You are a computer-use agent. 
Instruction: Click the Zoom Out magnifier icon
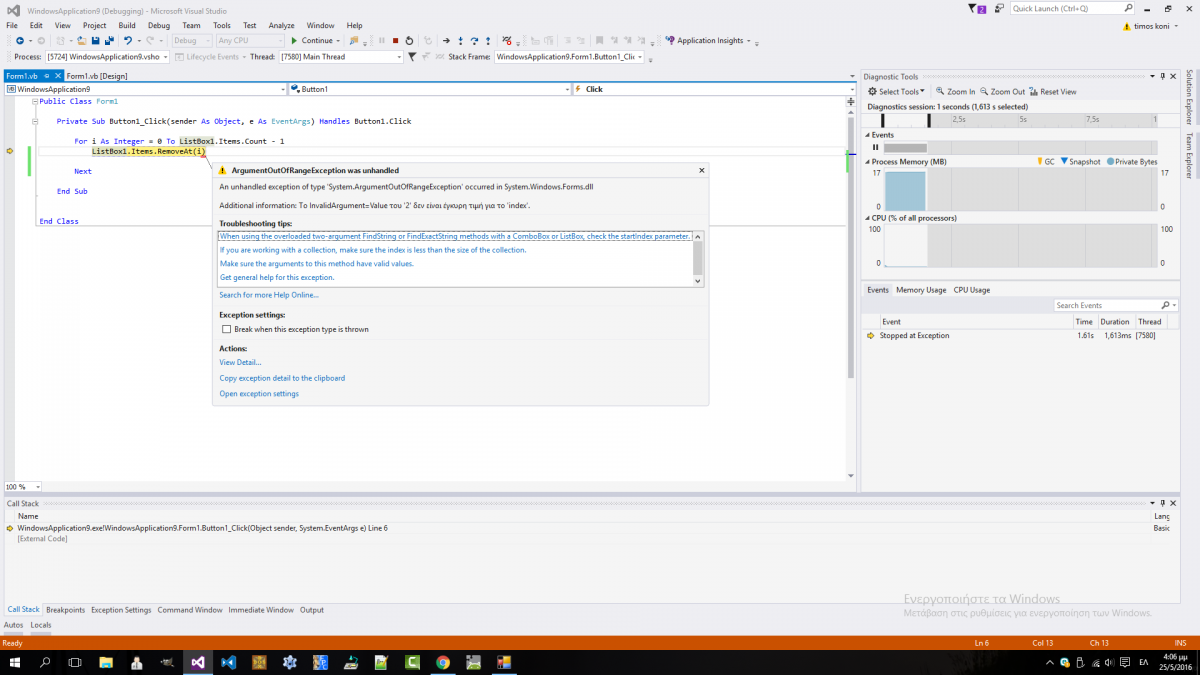(985, 92)
